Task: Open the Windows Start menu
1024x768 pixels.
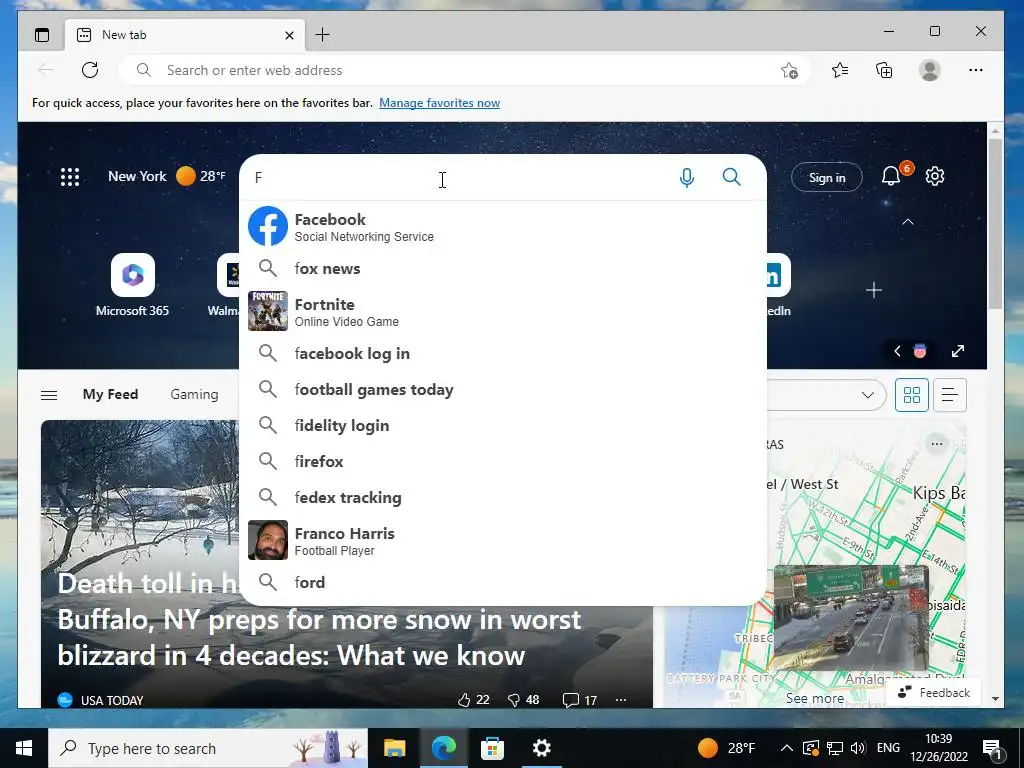Action: pos(24,748)
